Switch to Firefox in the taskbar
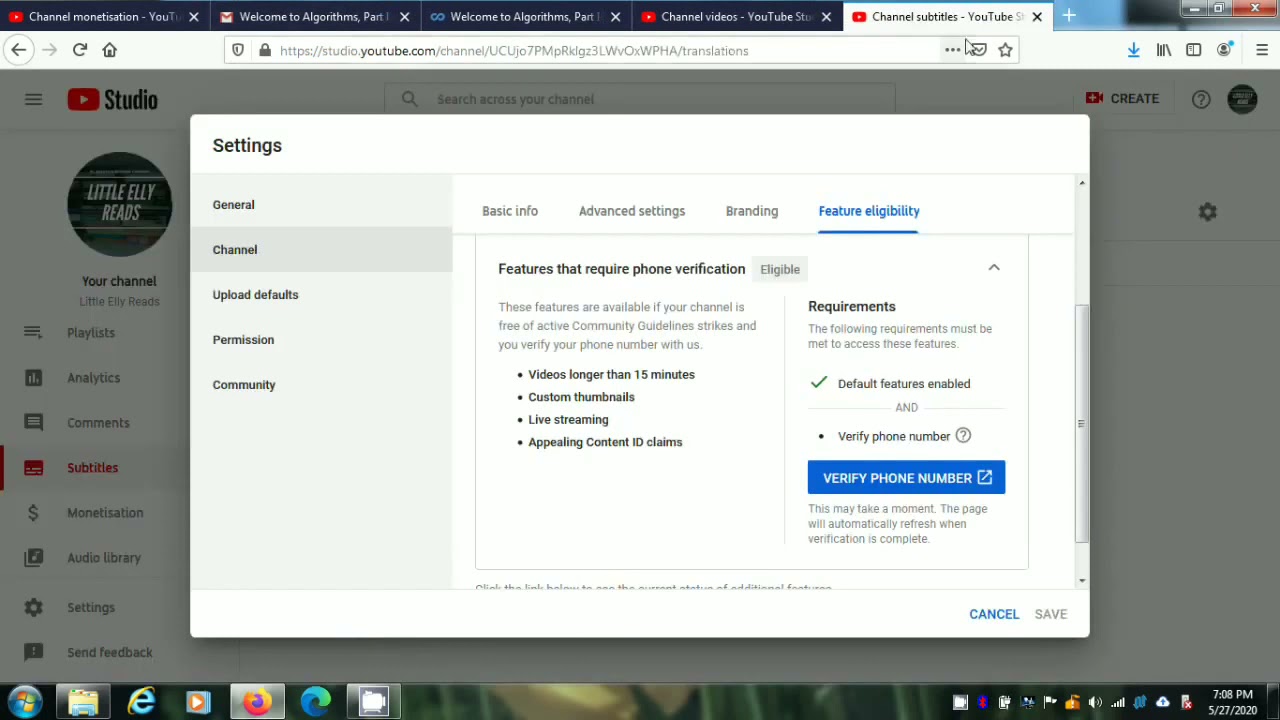 click(x=257, y=702)
